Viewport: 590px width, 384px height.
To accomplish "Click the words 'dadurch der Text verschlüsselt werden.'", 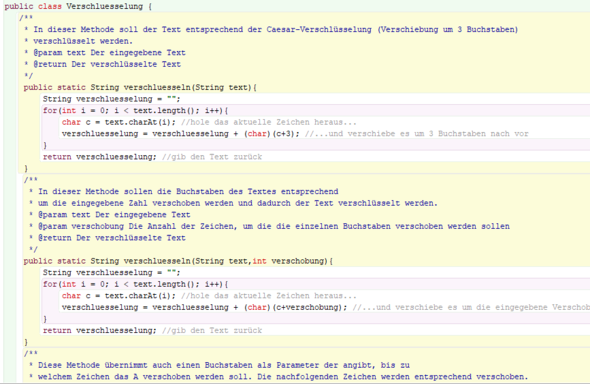I will tap(347, 203).
